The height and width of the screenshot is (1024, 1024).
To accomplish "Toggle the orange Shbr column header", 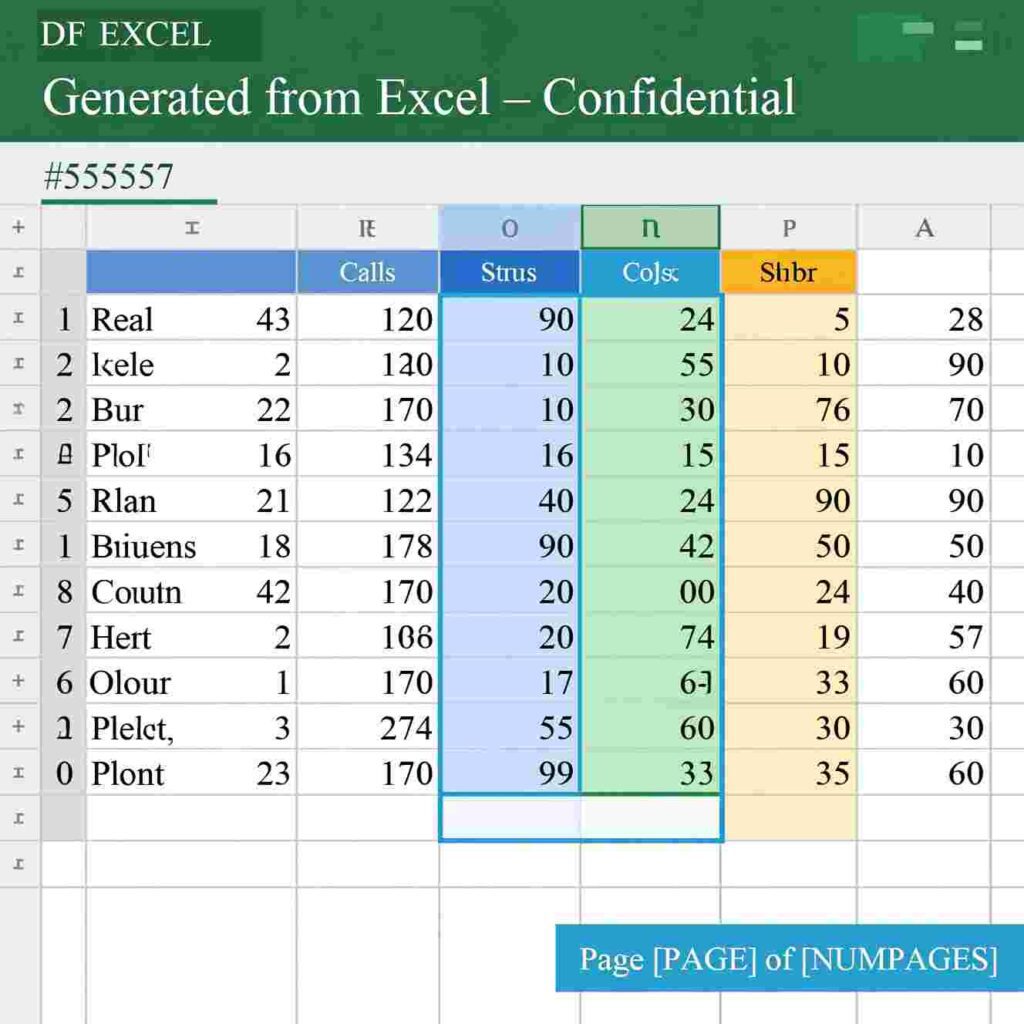I will (x=789, y=272).
